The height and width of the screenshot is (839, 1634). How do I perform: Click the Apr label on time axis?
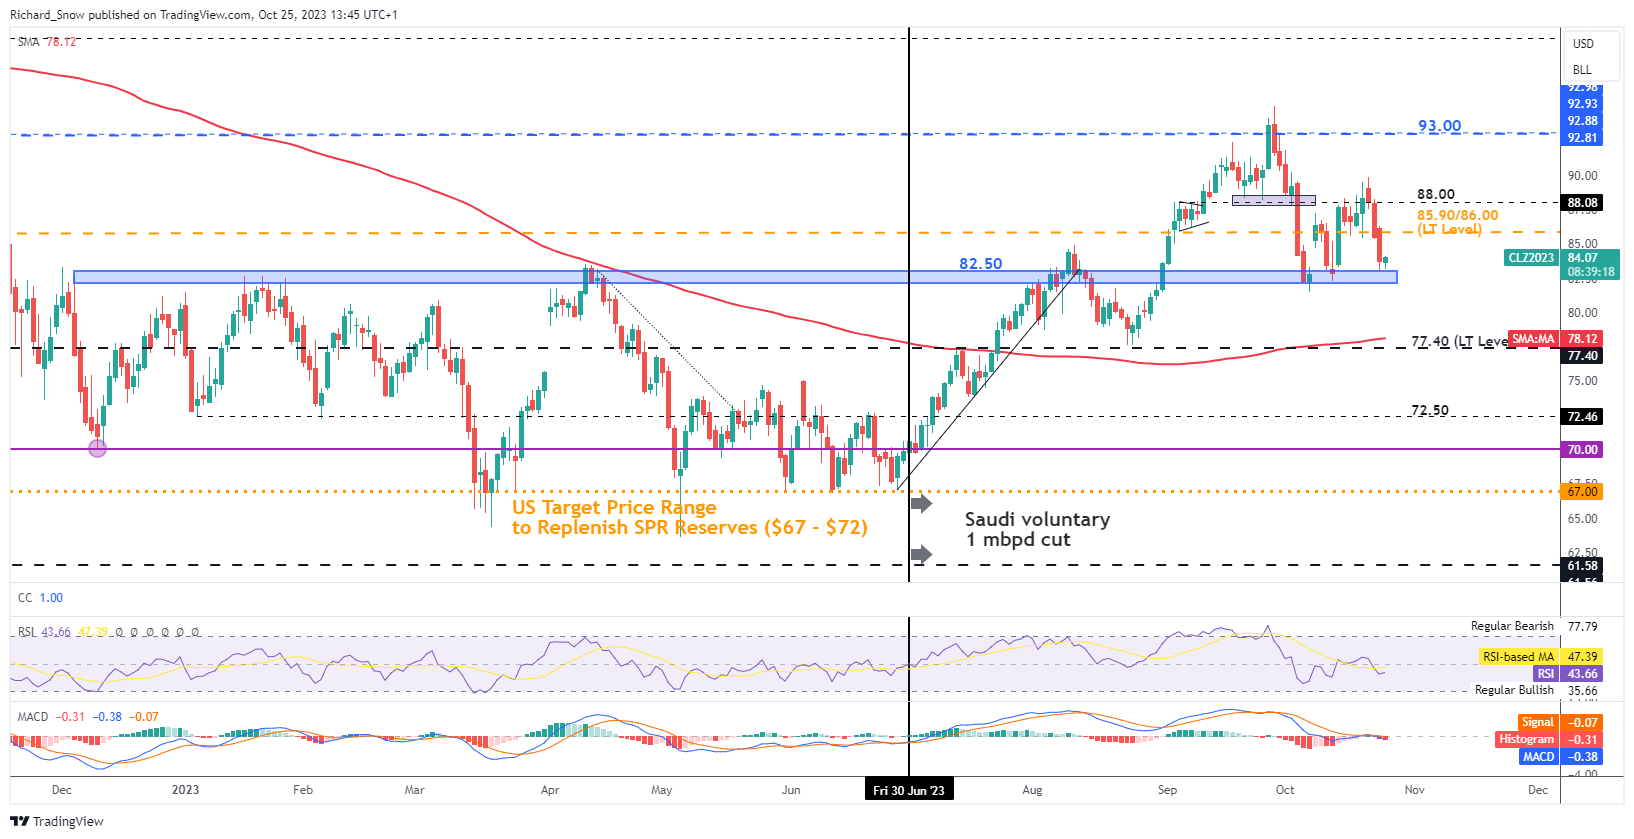pos(550,790)
